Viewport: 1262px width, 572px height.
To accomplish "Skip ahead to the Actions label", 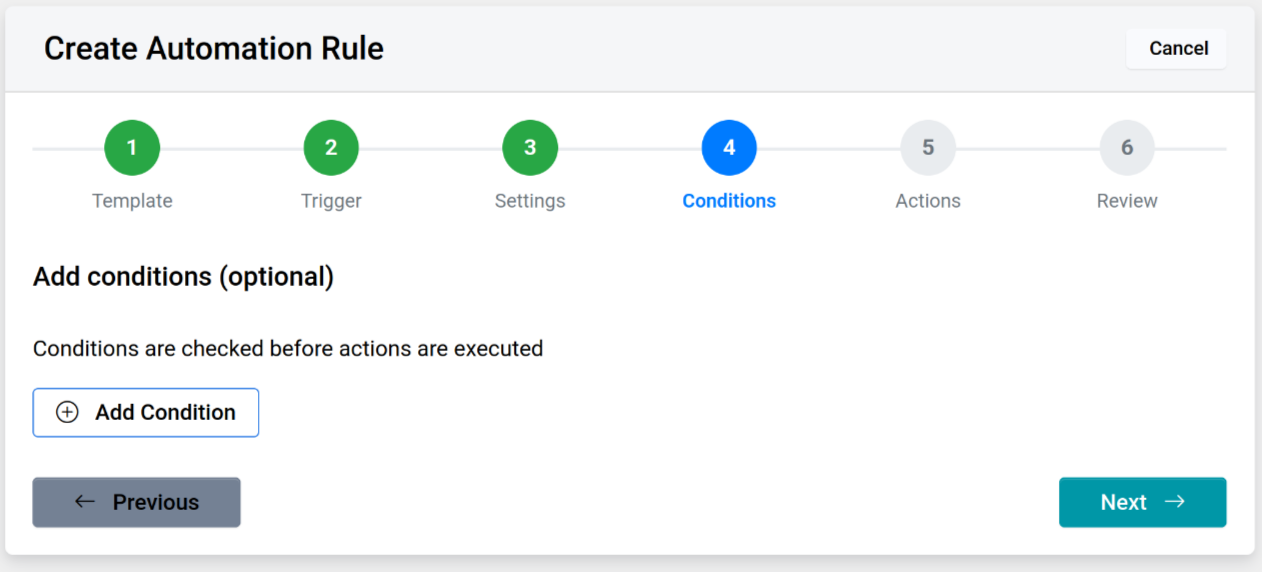I will point(928,201).
